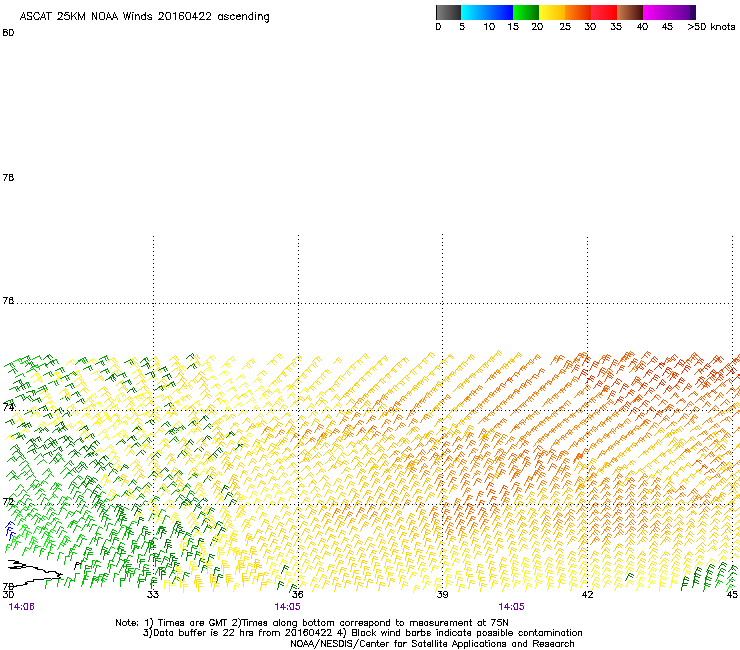The image size is (740, 650).
Task: Click the blue wind barbs on the map
Action: click(x=10, y=530)
